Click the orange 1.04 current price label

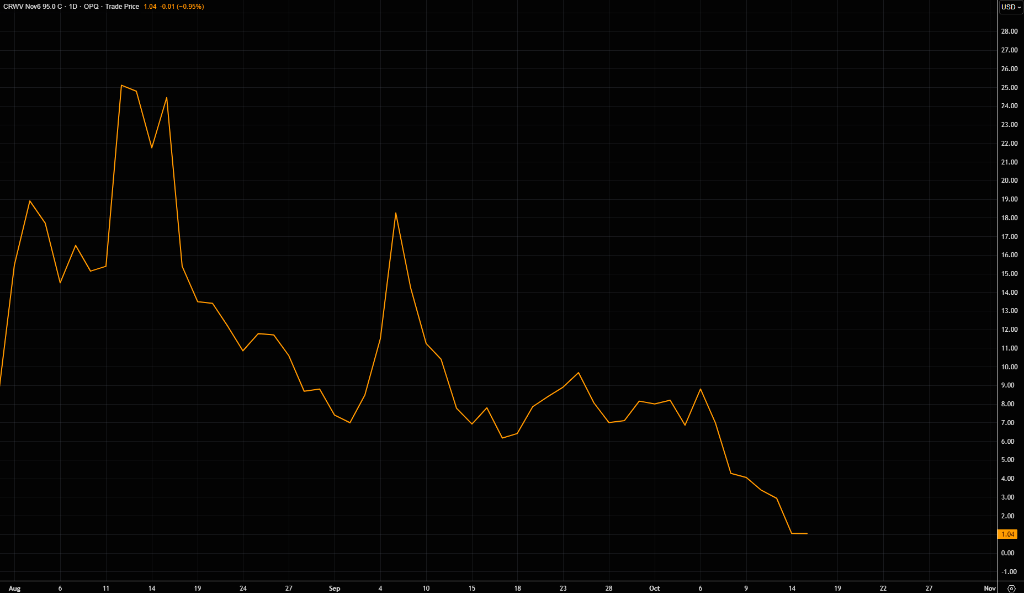[1008, 534]
